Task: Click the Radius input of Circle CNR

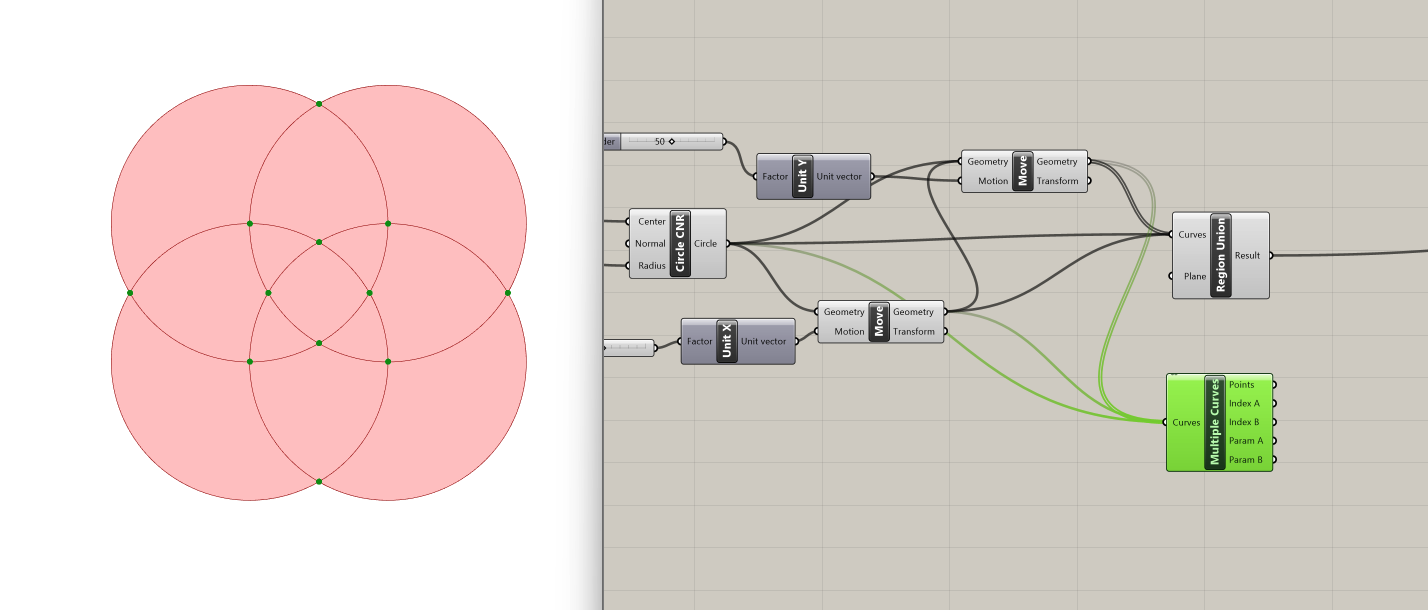Action: [652, 265]
